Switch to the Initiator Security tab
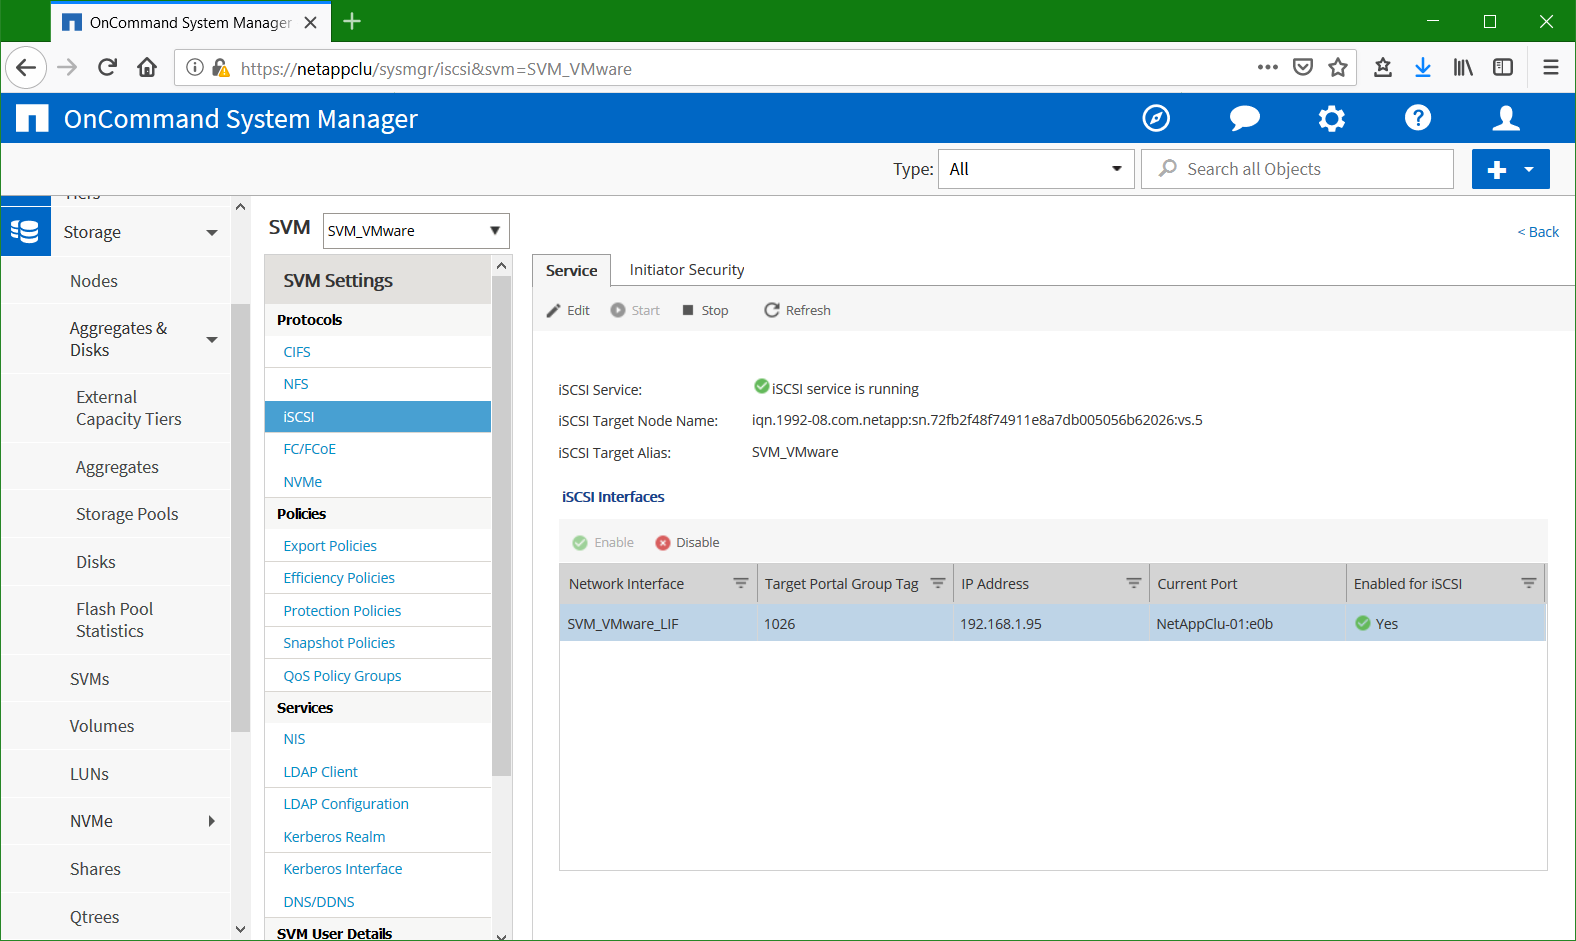 coord(687,270)
